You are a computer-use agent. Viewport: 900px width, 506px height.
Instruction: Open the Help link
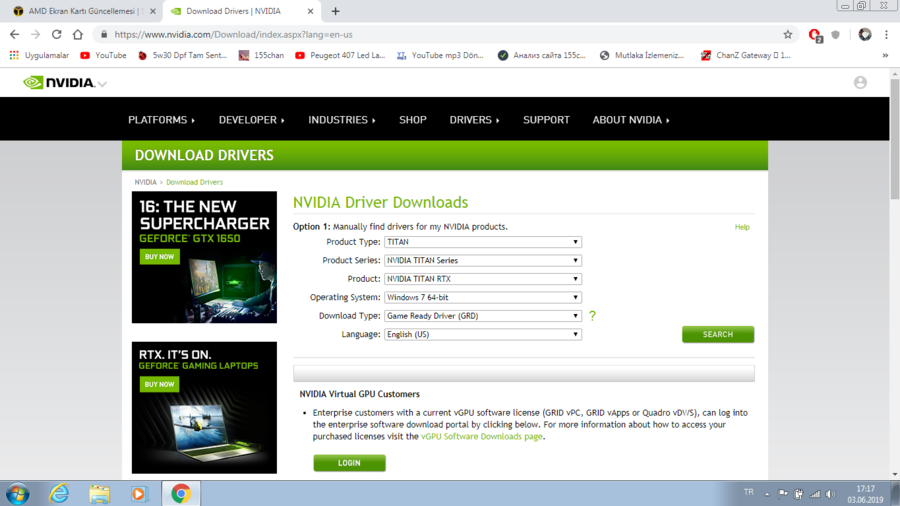(x=742, y=227)
